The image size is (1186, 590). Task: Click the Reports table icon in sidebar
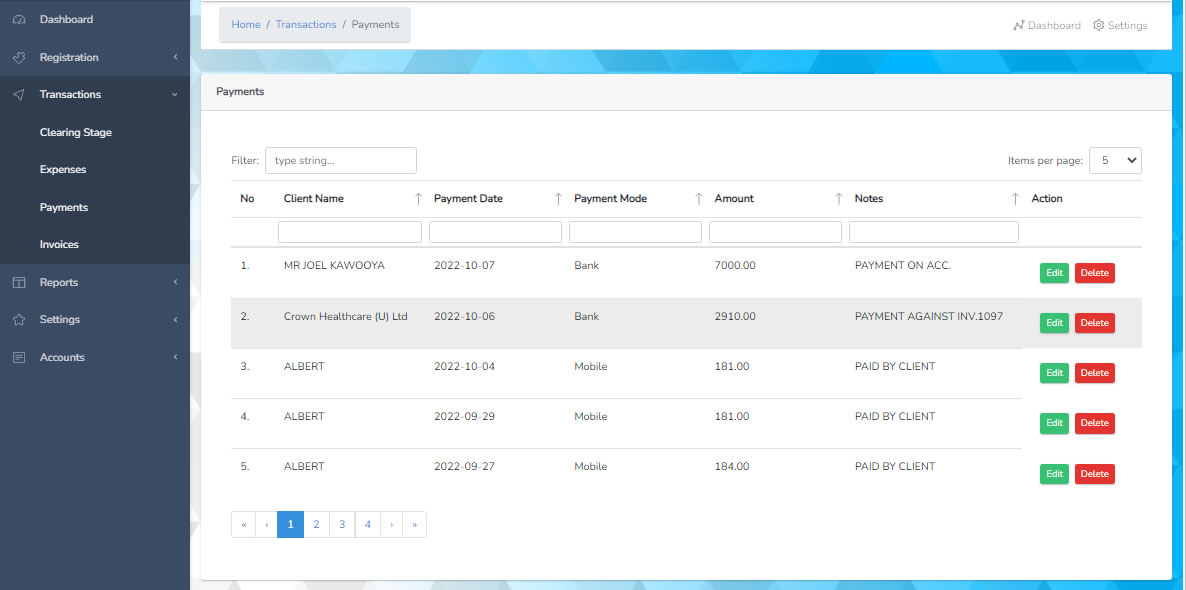point(19,283)
